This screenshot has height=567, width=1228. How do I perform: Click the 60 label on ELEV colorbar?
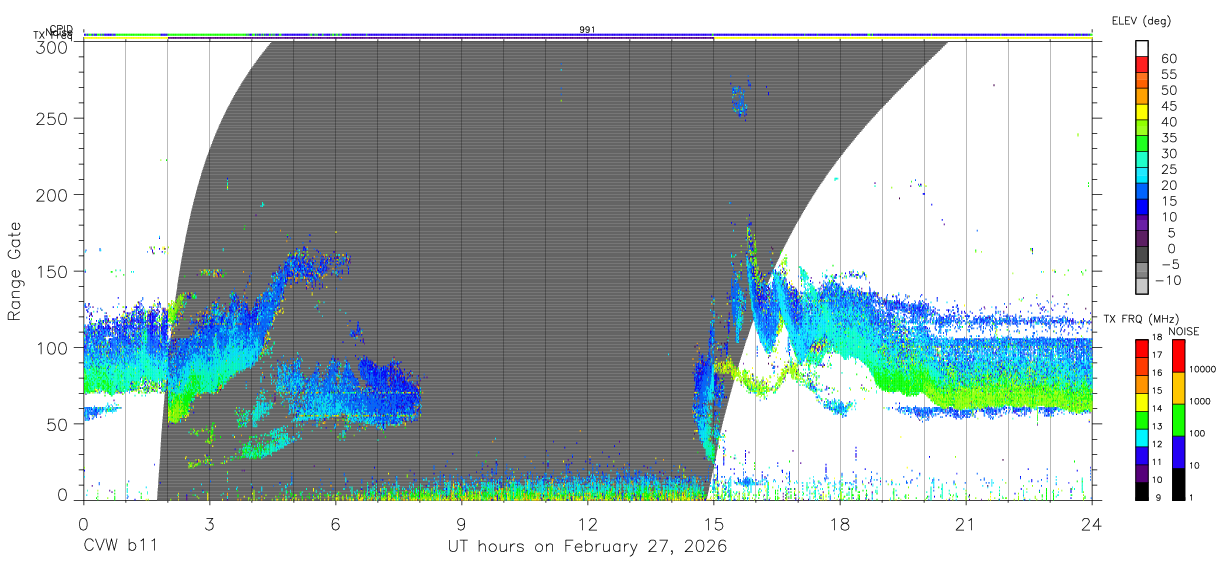coord(1167,58)
